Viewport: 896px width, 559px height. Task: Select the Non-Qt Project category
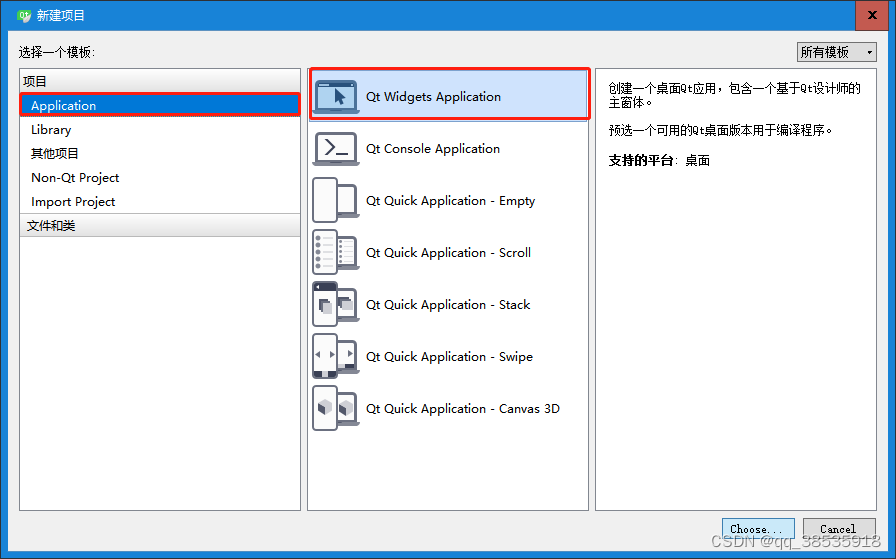pyautogui.click(x=160, y=178)
